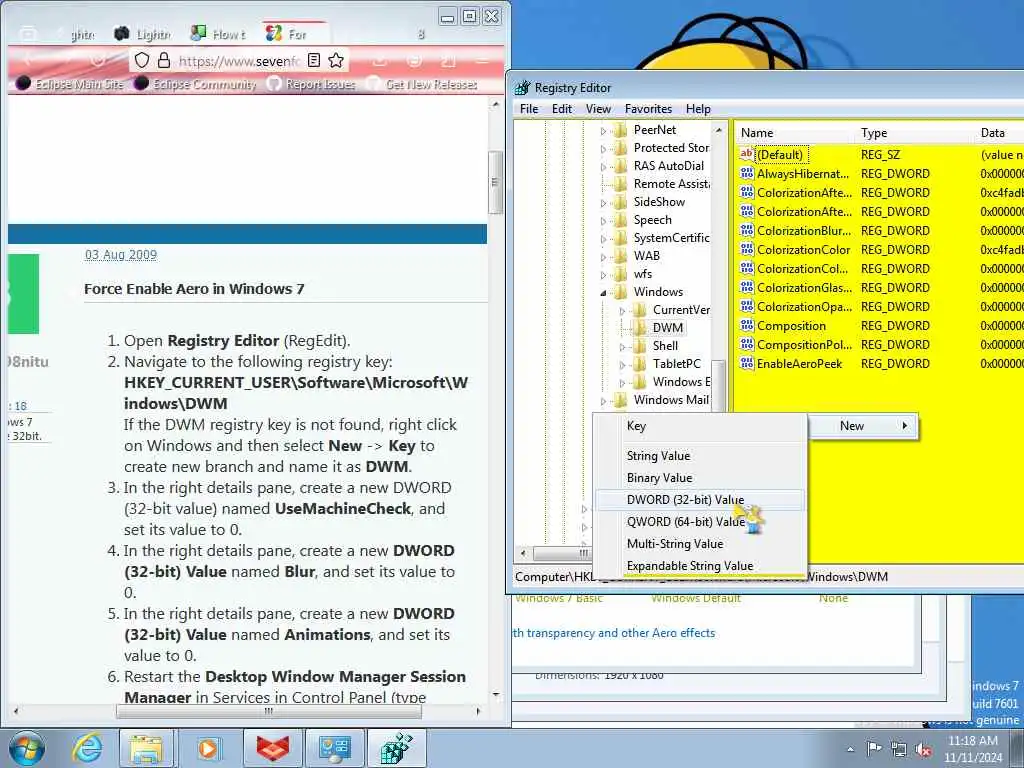
Task: Expand the Windows Mail key
Action: (x=603, y=401)
